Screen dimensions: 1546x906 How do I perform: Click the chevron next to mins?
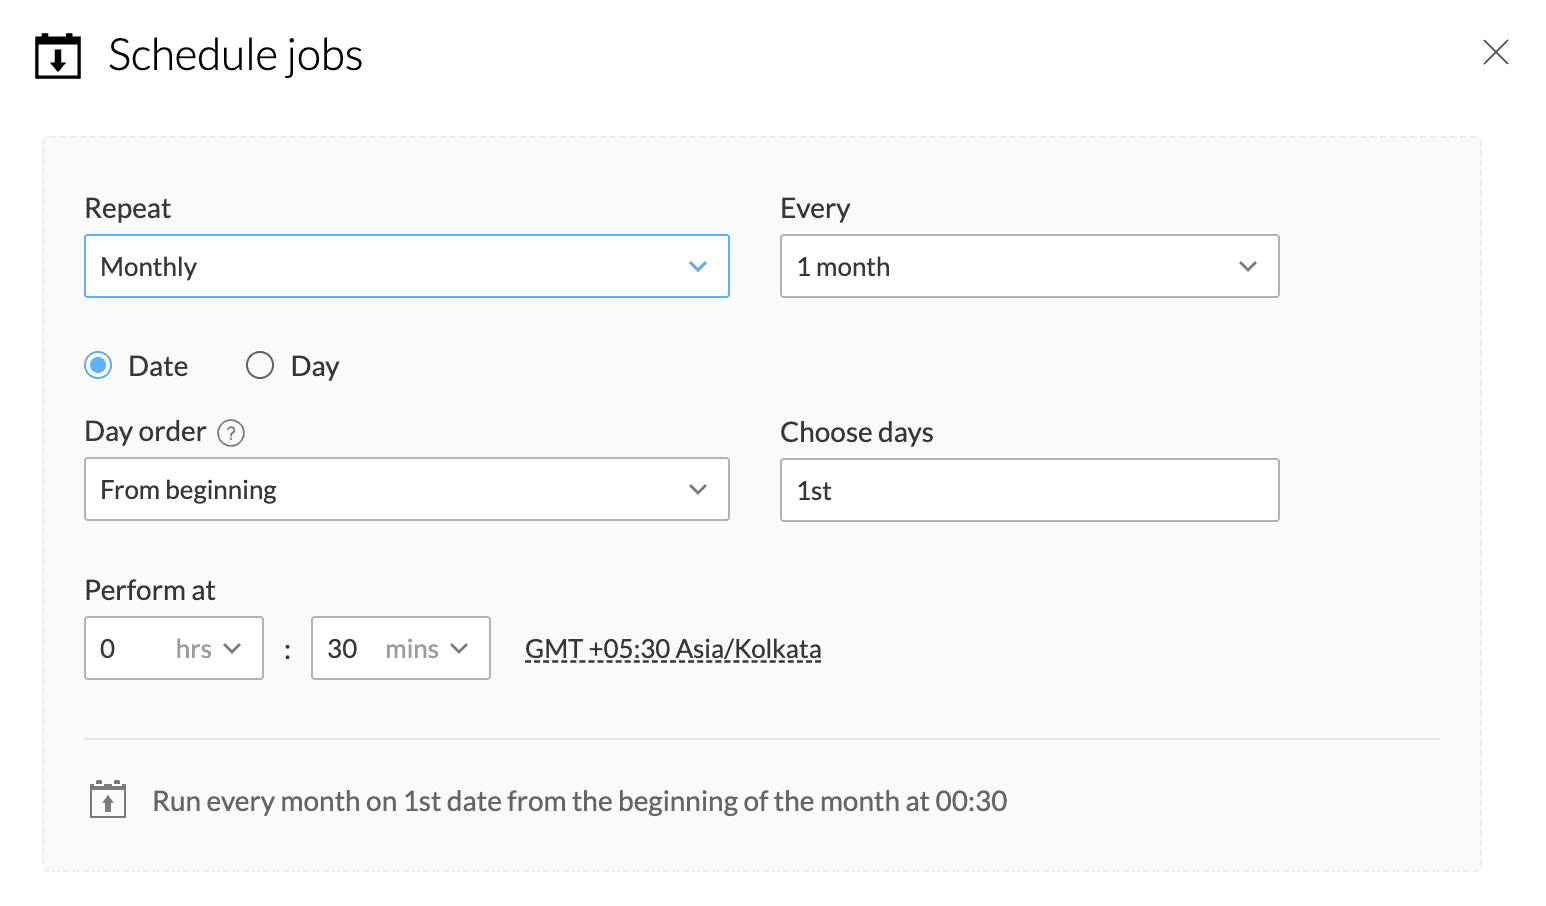click(460, 648)
